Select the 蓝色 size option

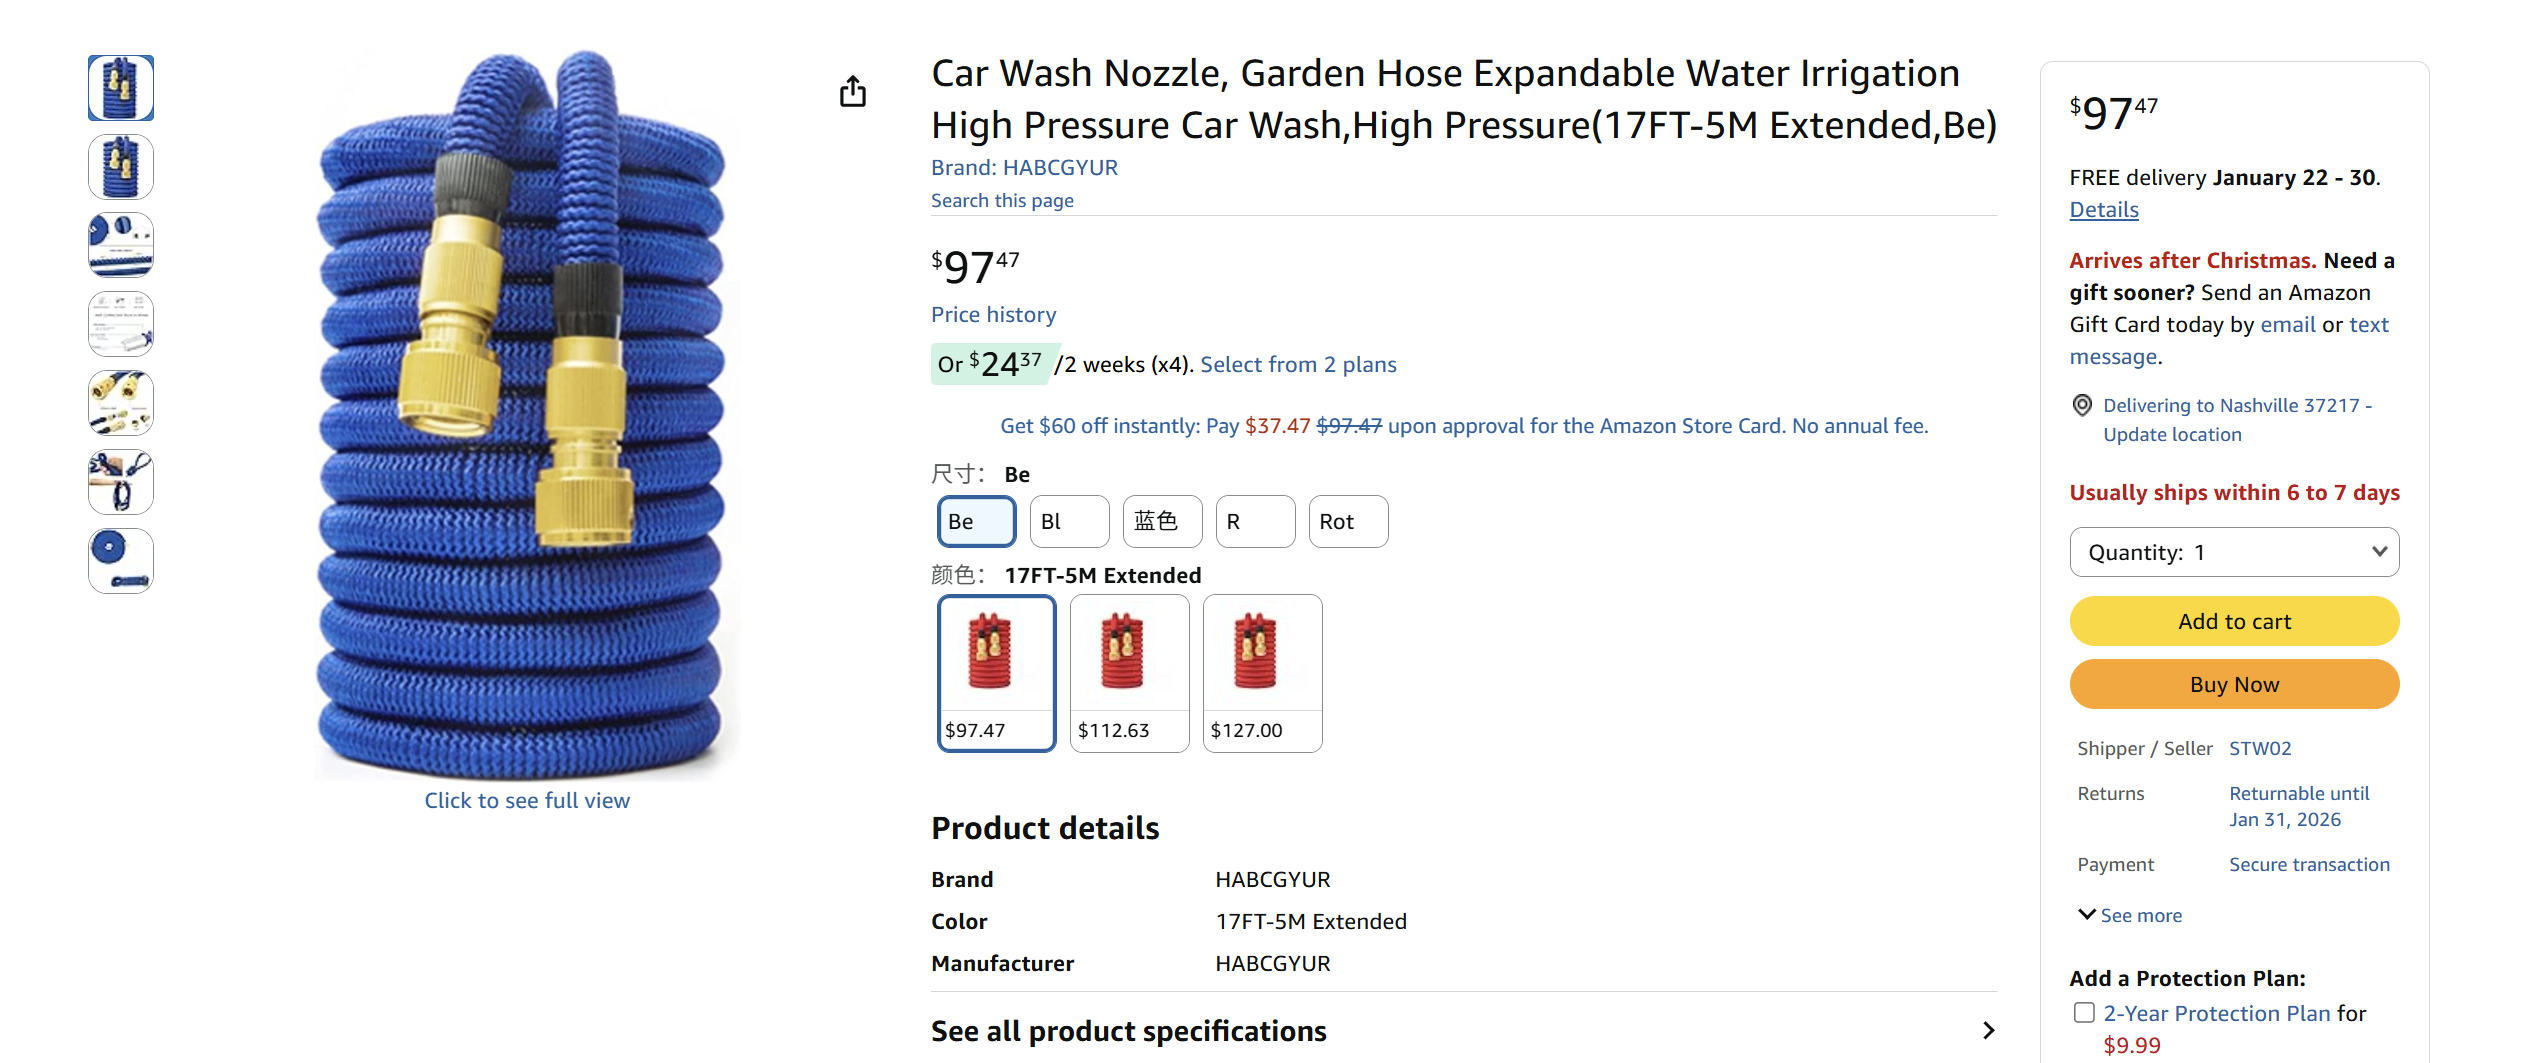coord(1161,521)
